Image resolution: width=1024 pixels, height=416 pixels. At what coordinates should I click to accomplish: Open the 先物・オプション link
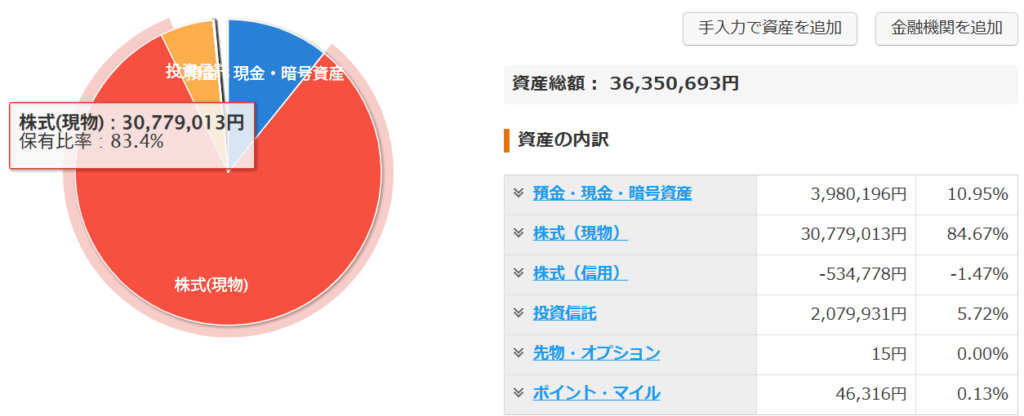click(596, 353)
